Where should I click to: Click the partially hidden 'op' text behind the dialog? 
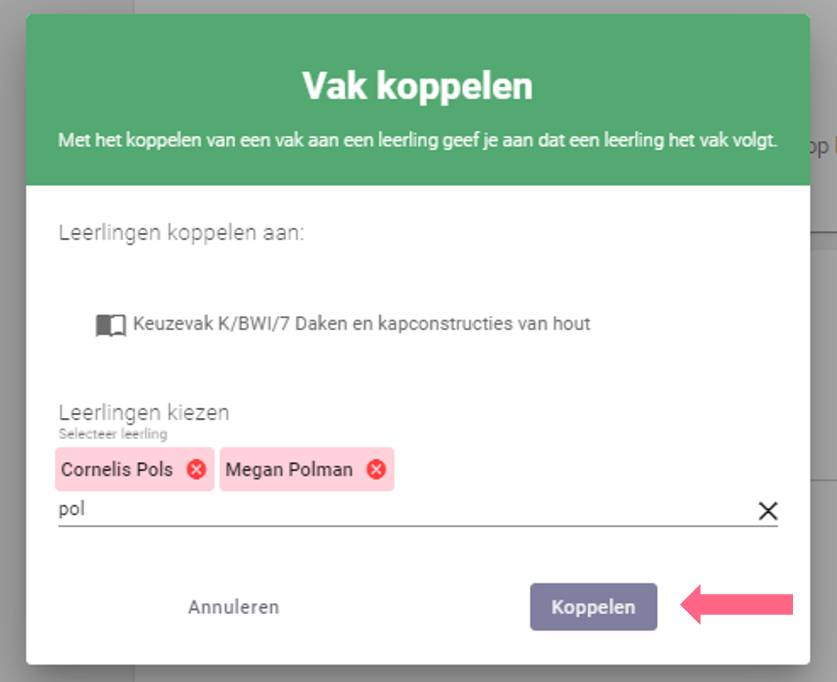pos(819,147)
